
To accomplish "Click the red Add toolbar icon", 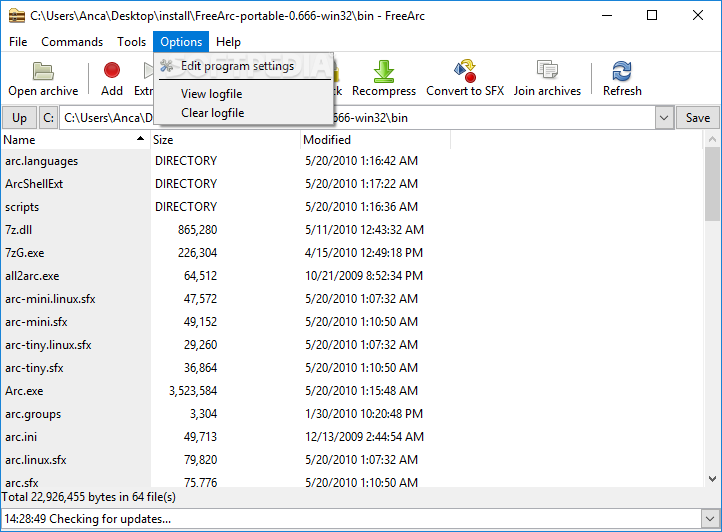I will click(112, 70).
